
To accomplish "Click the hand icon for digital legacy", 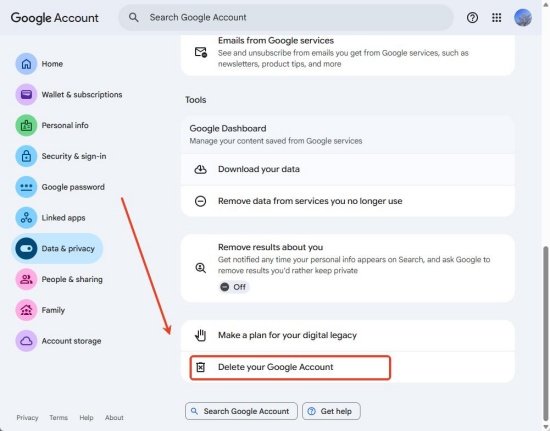I will click(200, 335).
